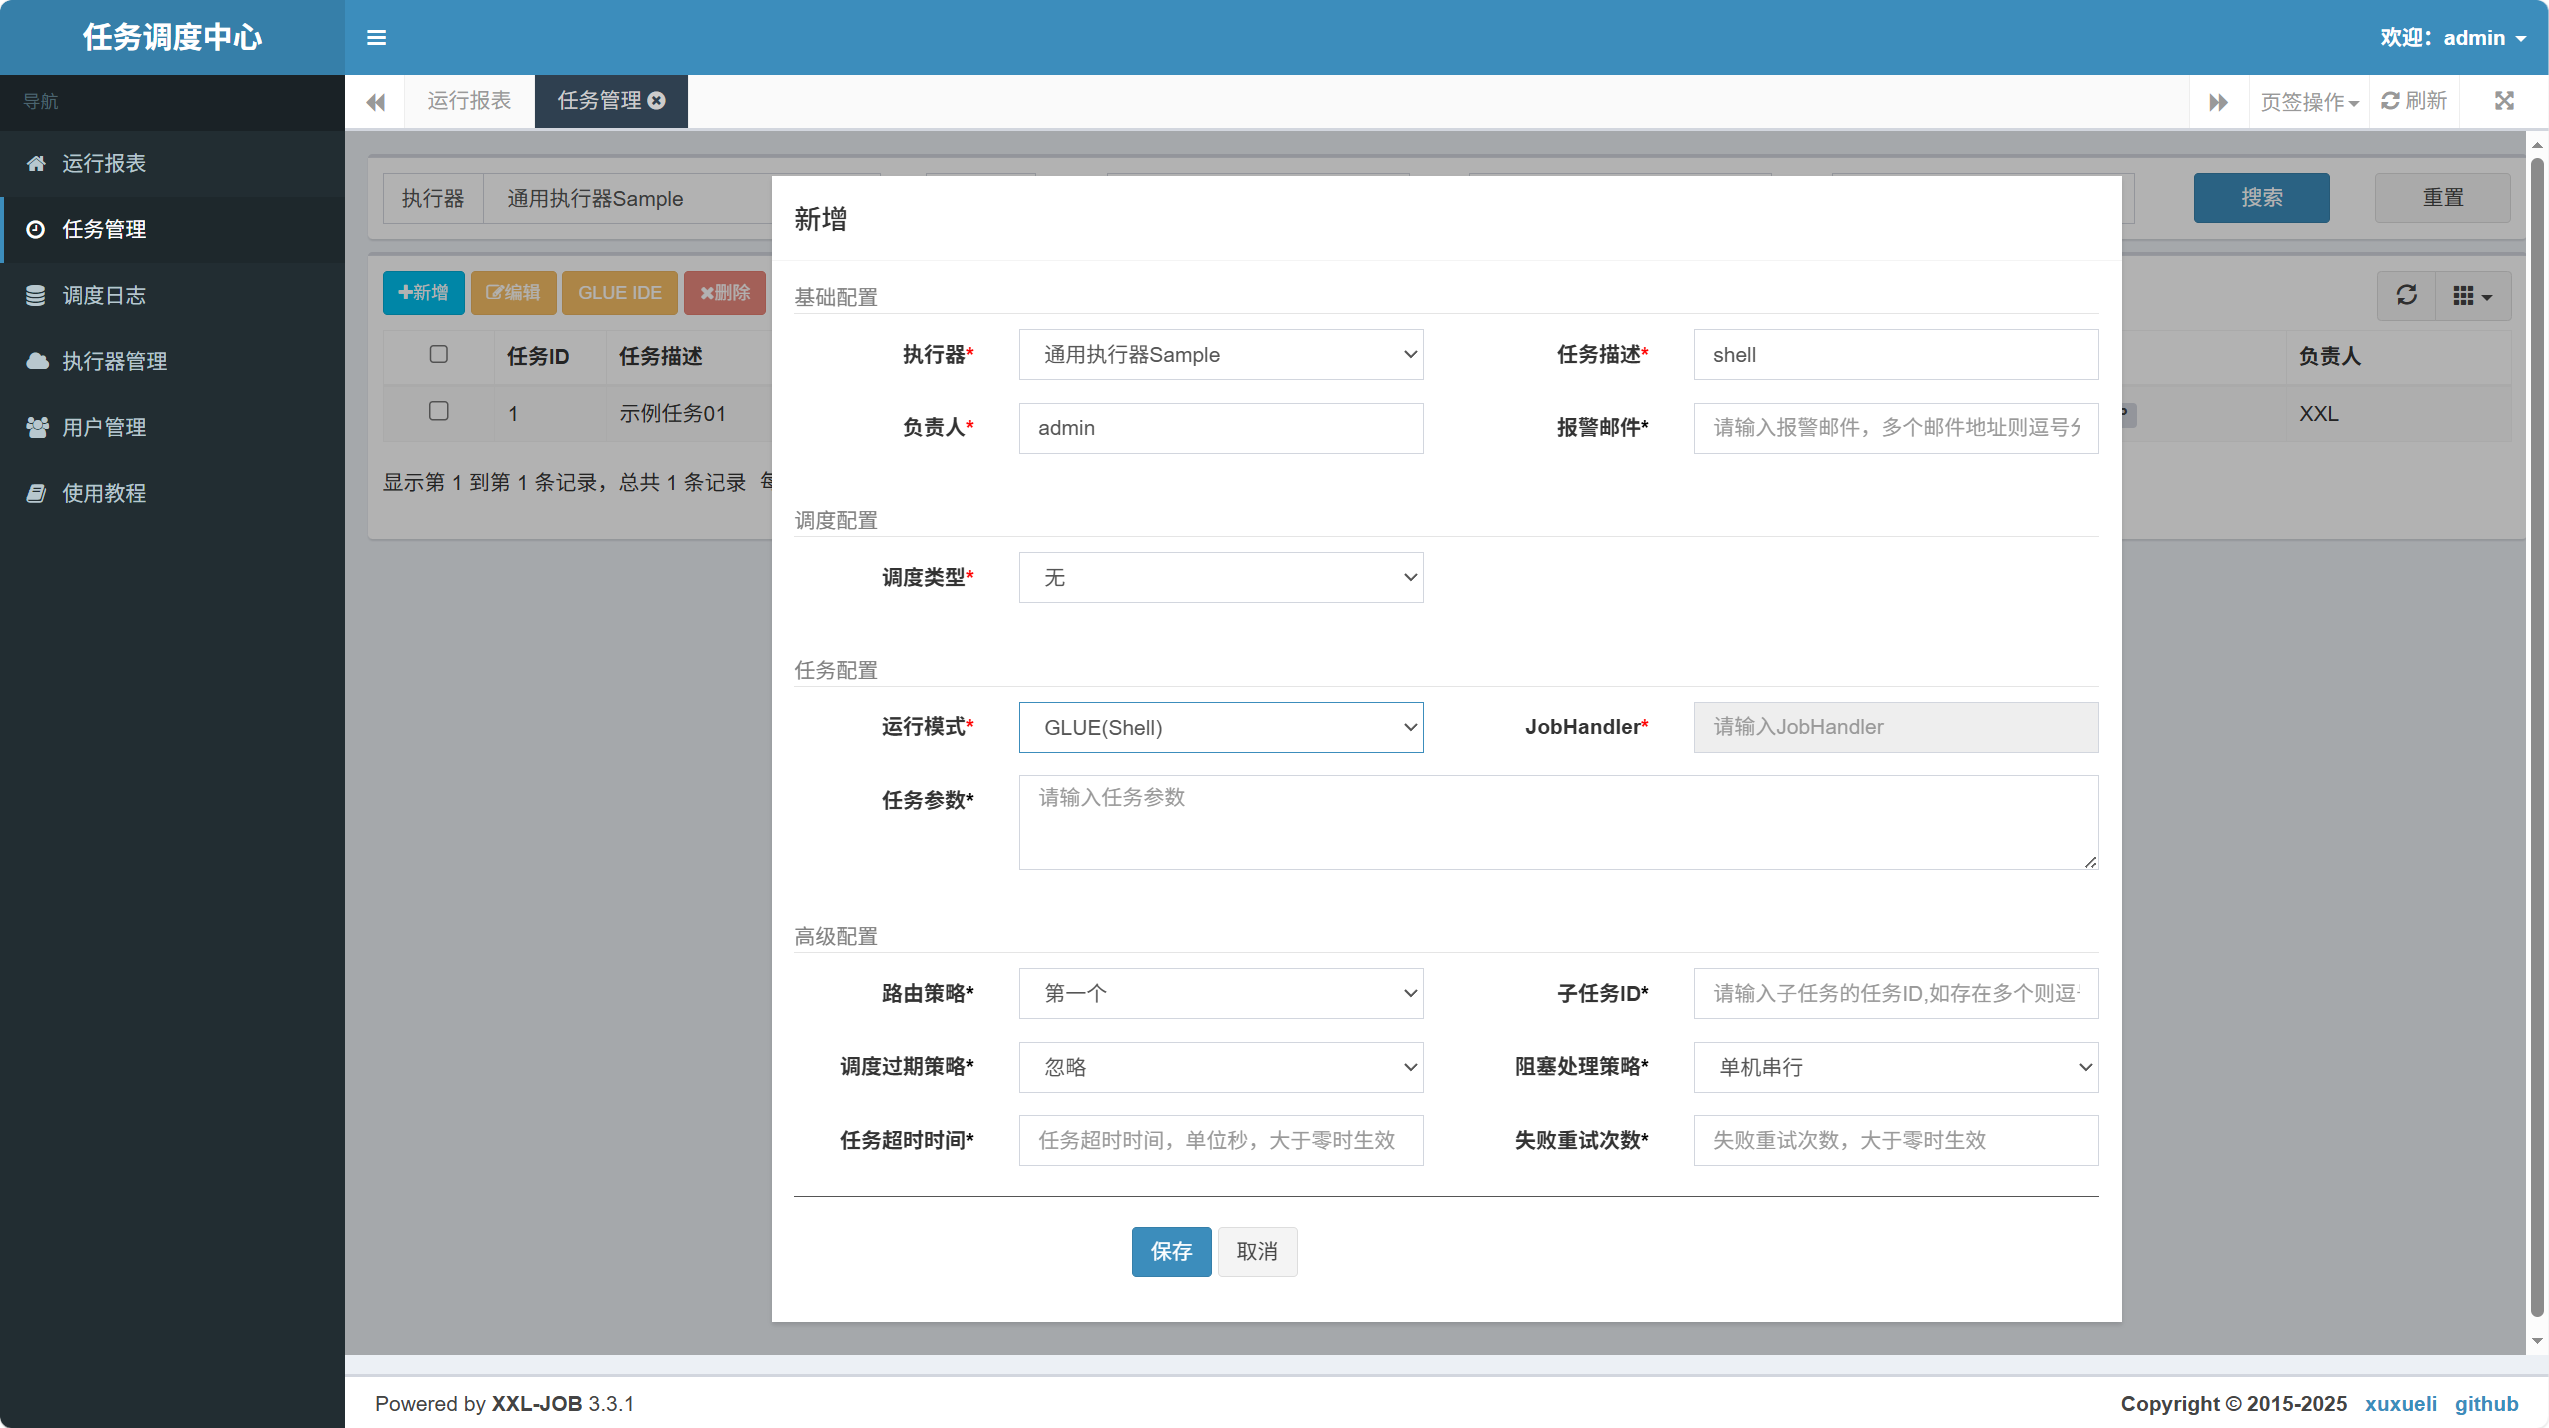Collapse tabs using the double-arrow icon
Screen dimensions: 2549x1428
pos(2218,101)
